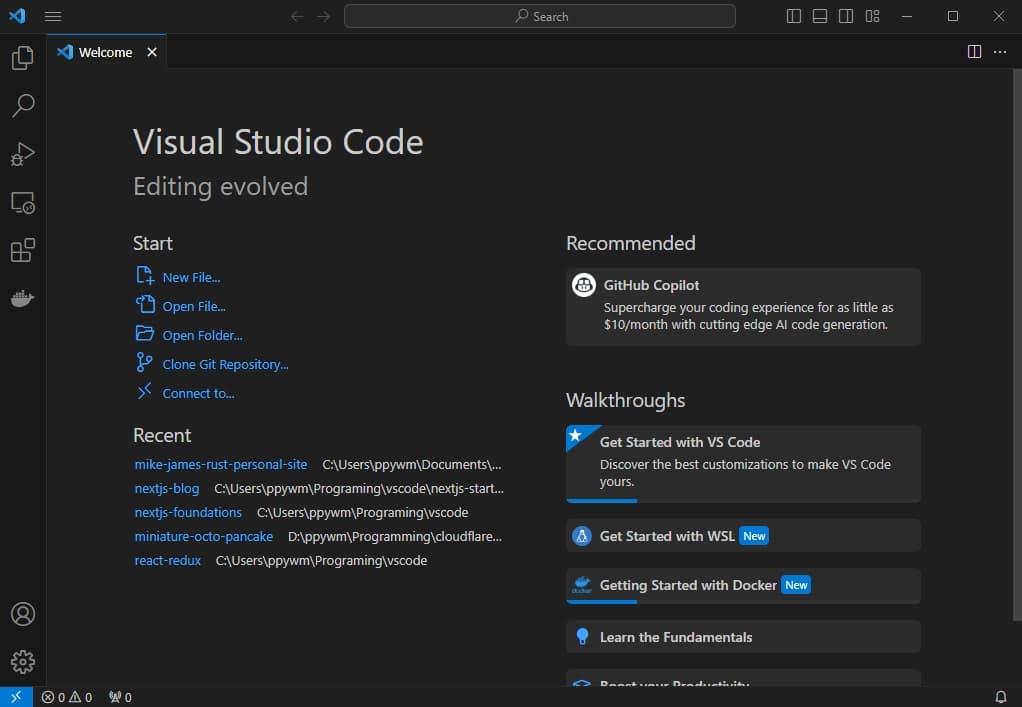Click the New badge beside Docker

click(796, 585)
